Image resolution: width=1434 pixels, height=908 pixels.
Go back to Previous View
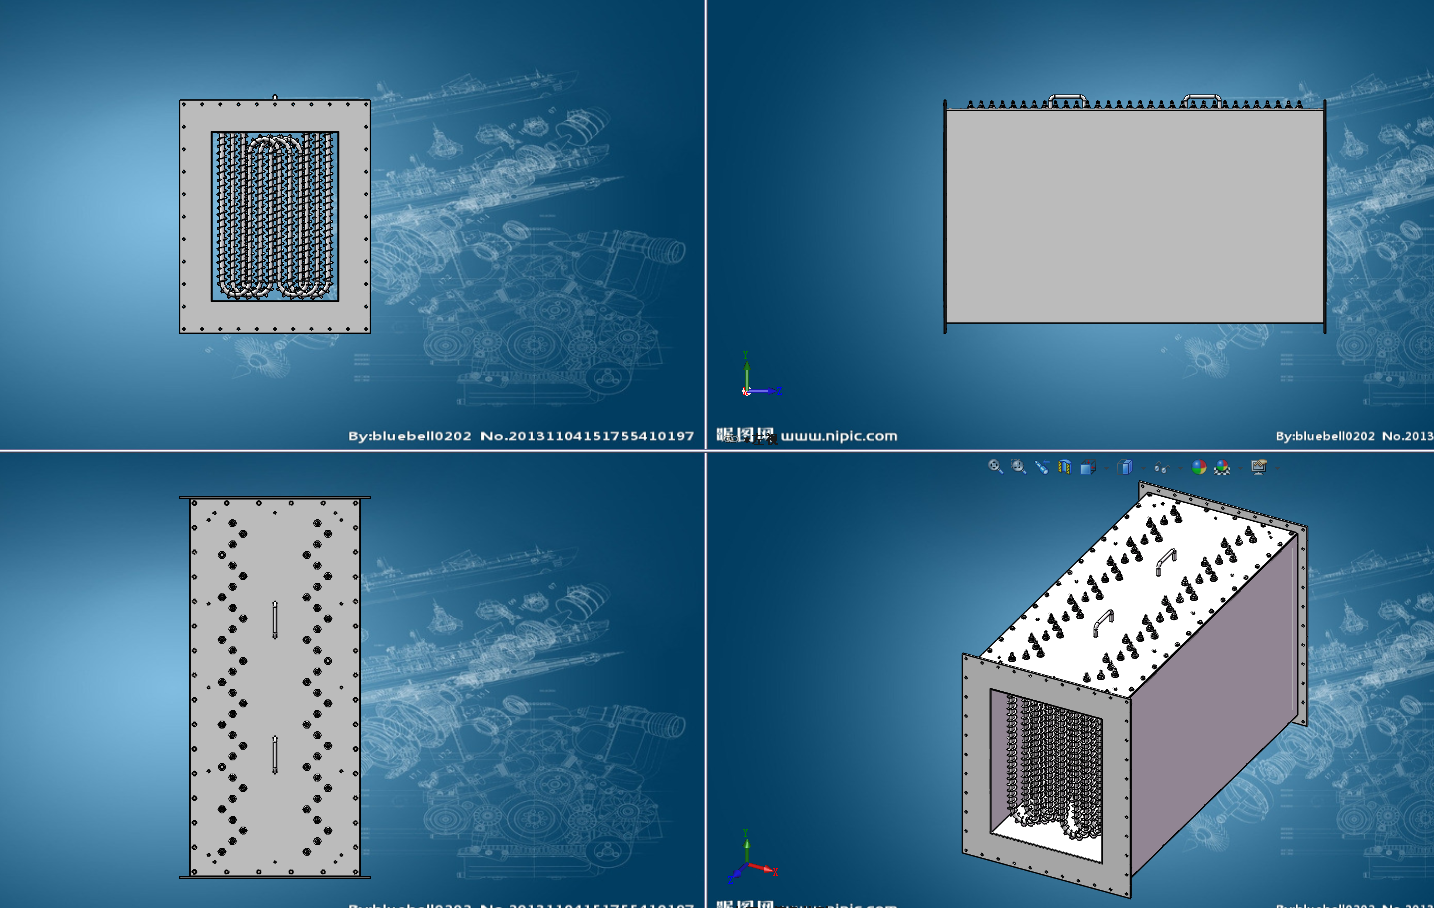1042,467
